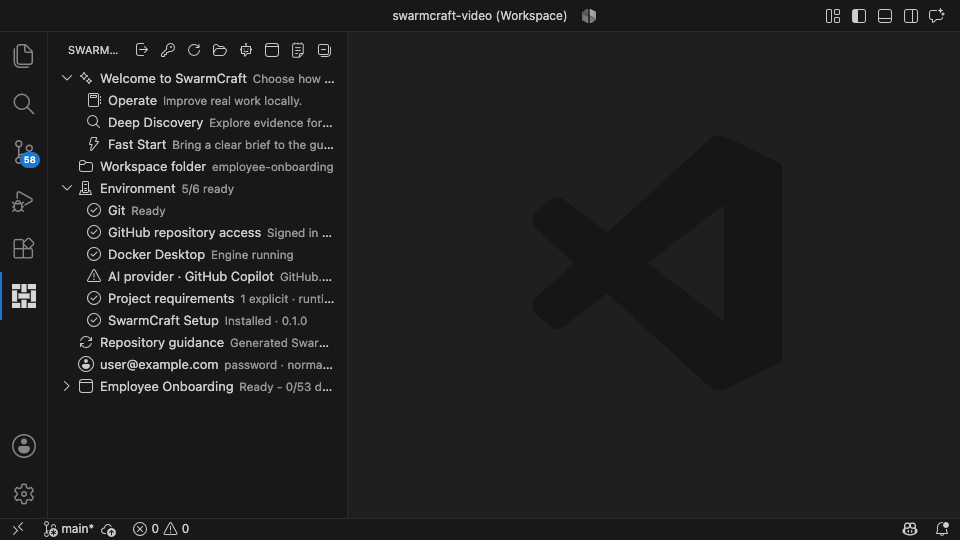The height and width of the screenshot is (540, 960).
Task: Open the notifications bell in status bar
Action: click(942, 529)
